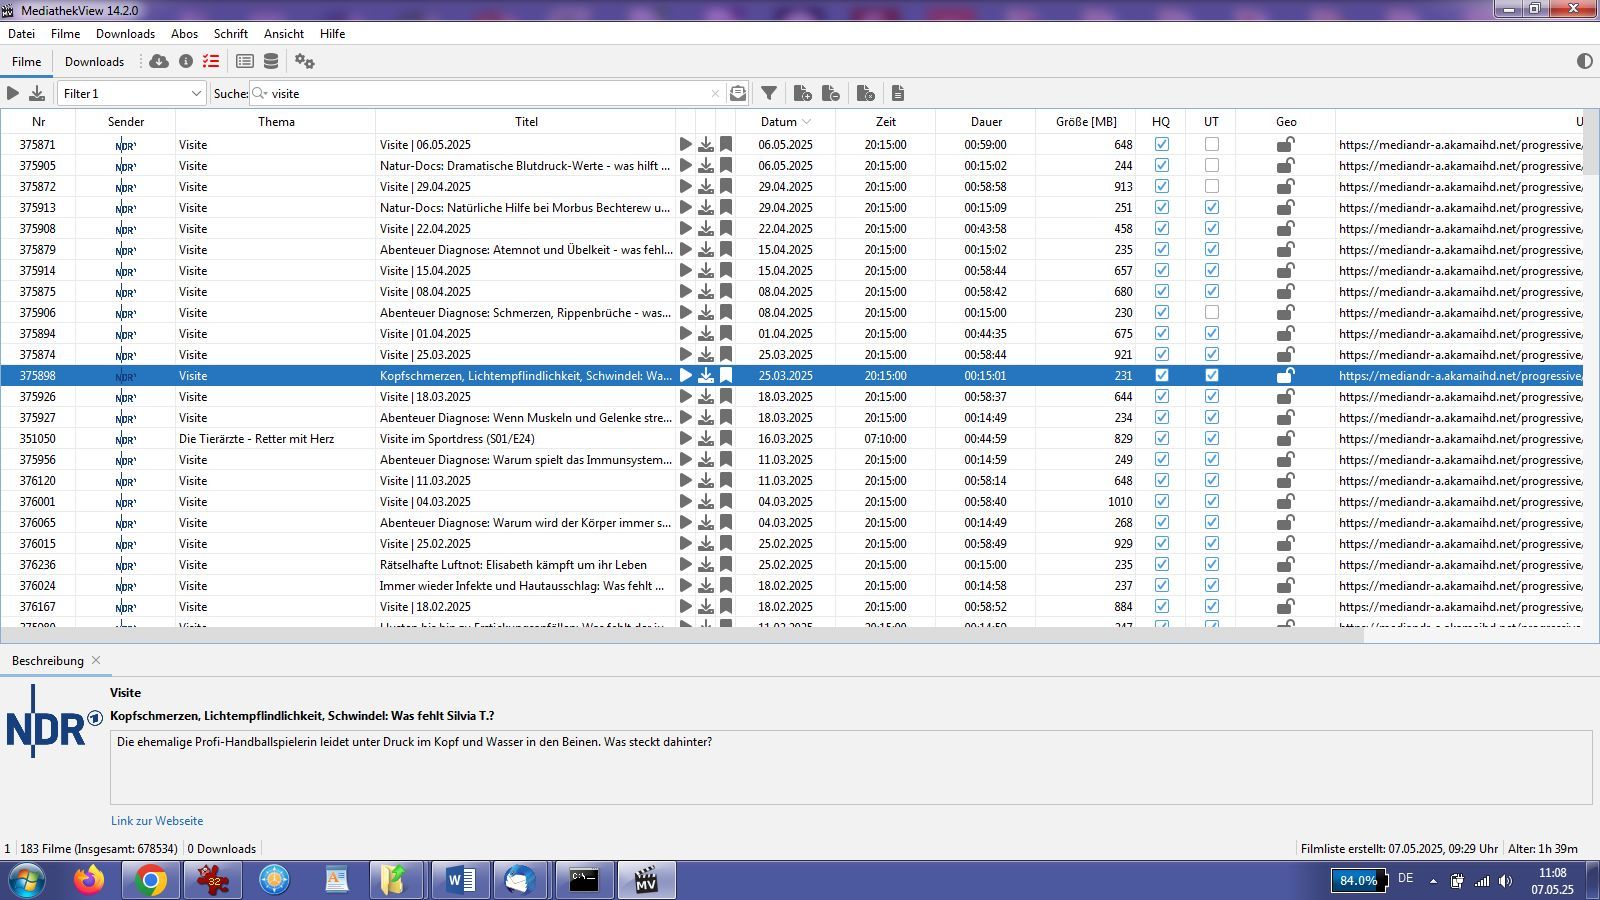Toggle UT checkbox for 'Visite im Sportdress'
This screenshot has width=1600, height=900.
coord(1211,438)
